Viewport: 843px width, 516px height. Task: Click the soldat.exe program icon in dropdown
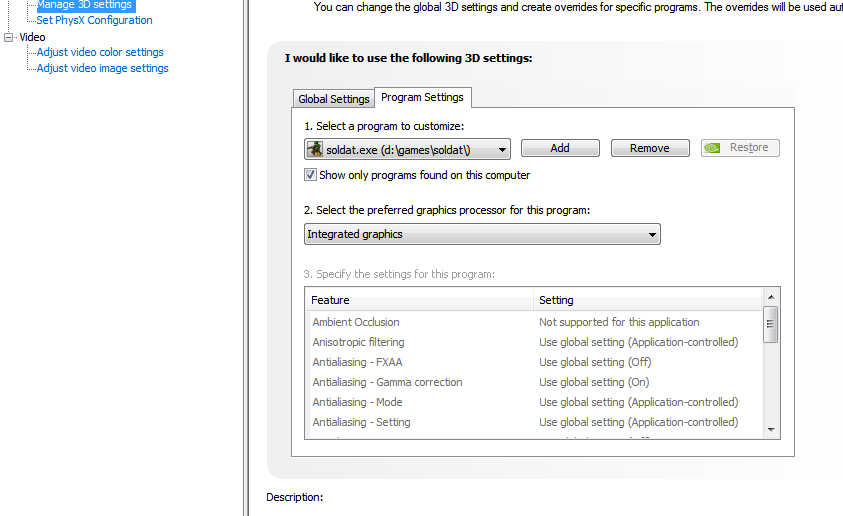(x=315, y=149)
